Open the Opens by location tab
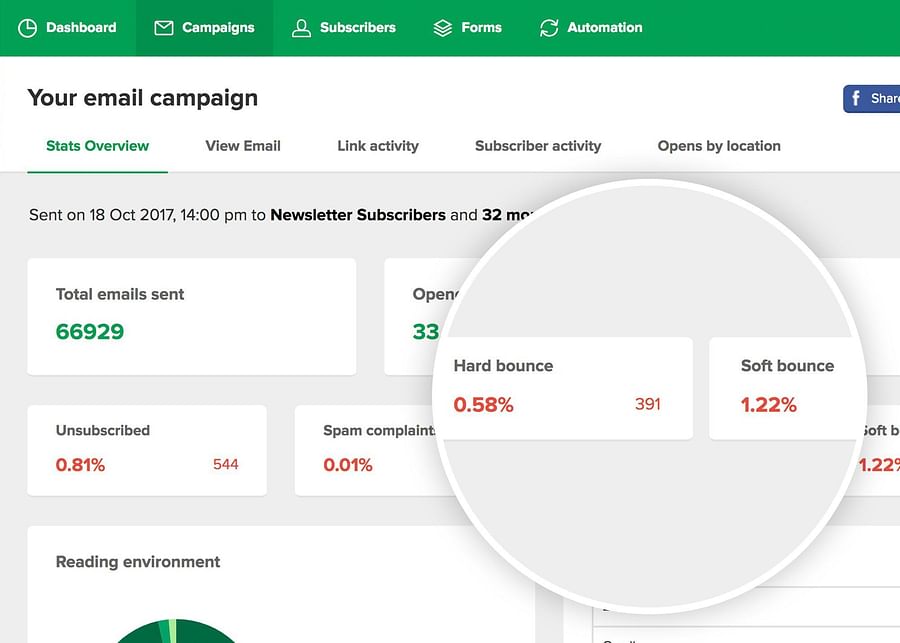The image size is (900, 643). click(719, 146)
